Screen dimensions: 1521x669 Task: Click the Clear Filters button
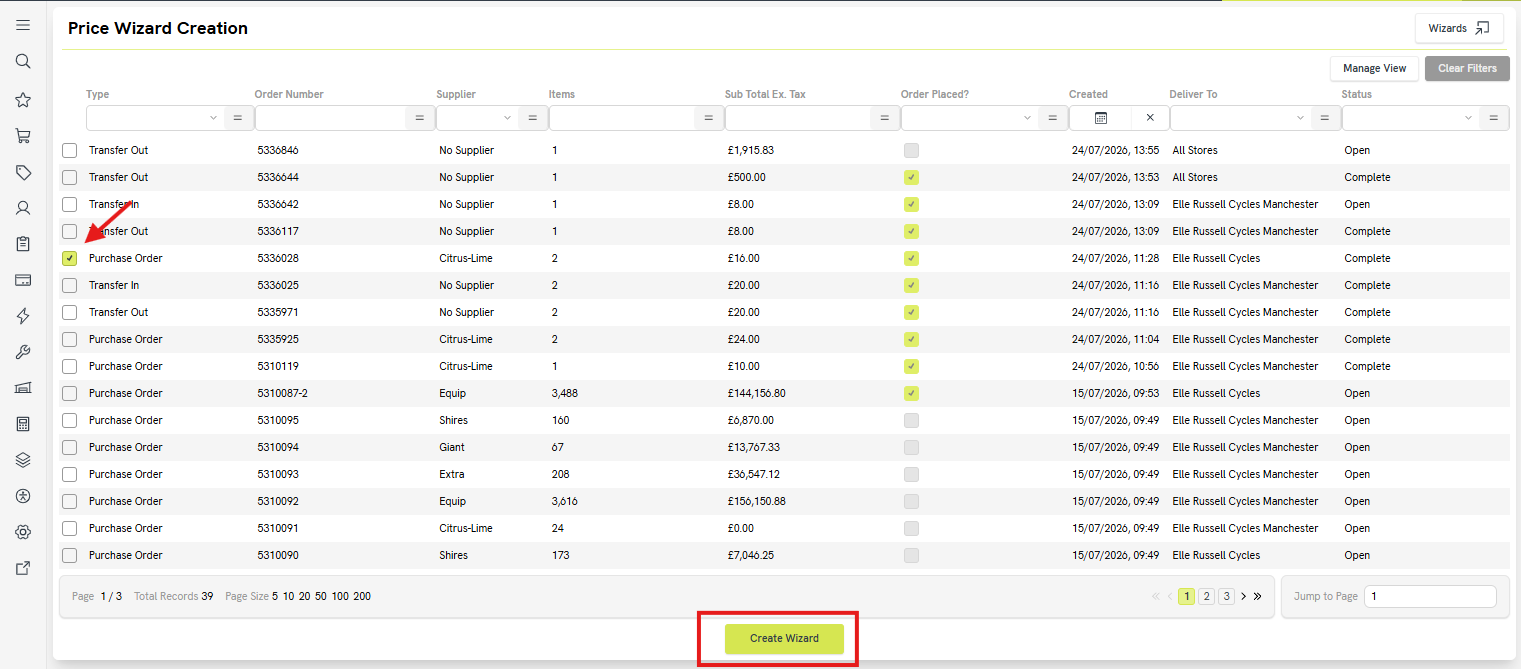[1467, 68]
